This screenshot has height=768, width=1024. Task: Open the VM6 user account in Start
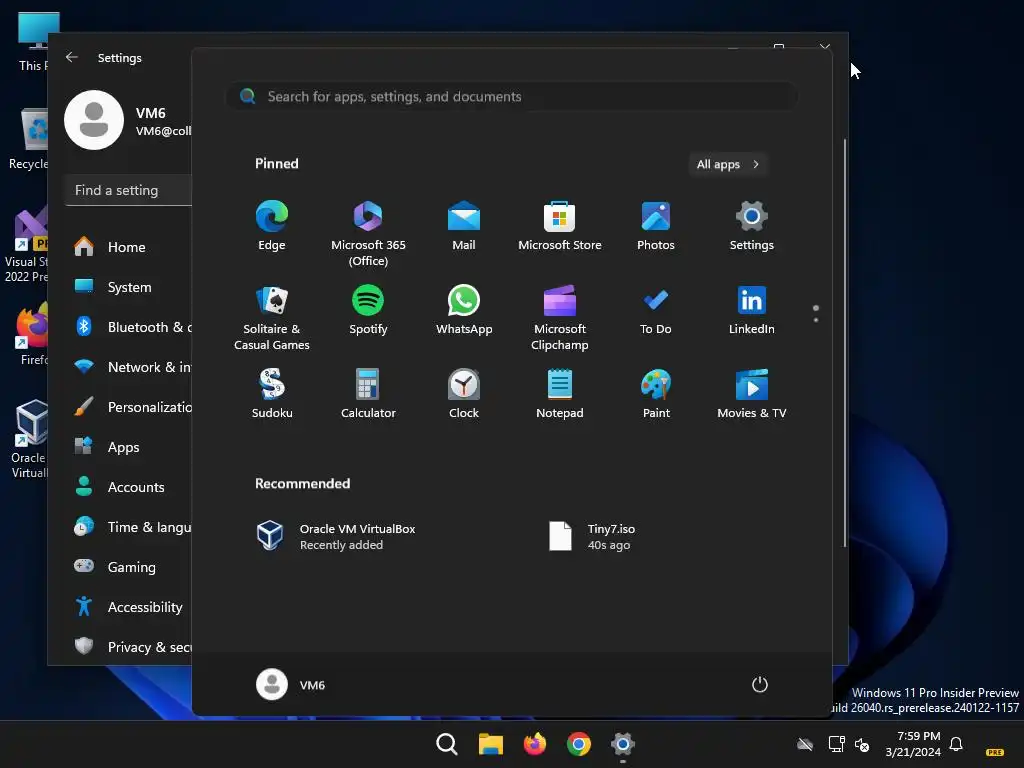[291, 684]
